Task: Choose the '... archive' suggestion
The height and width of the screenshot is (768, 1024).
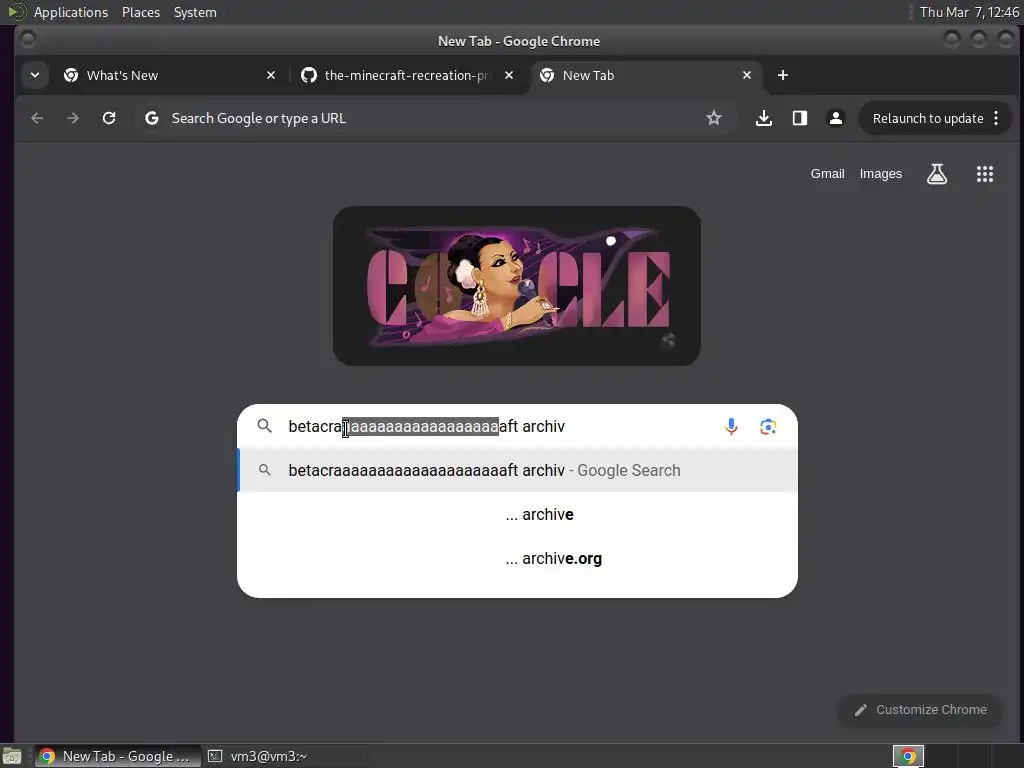Action: coord(517,515)
